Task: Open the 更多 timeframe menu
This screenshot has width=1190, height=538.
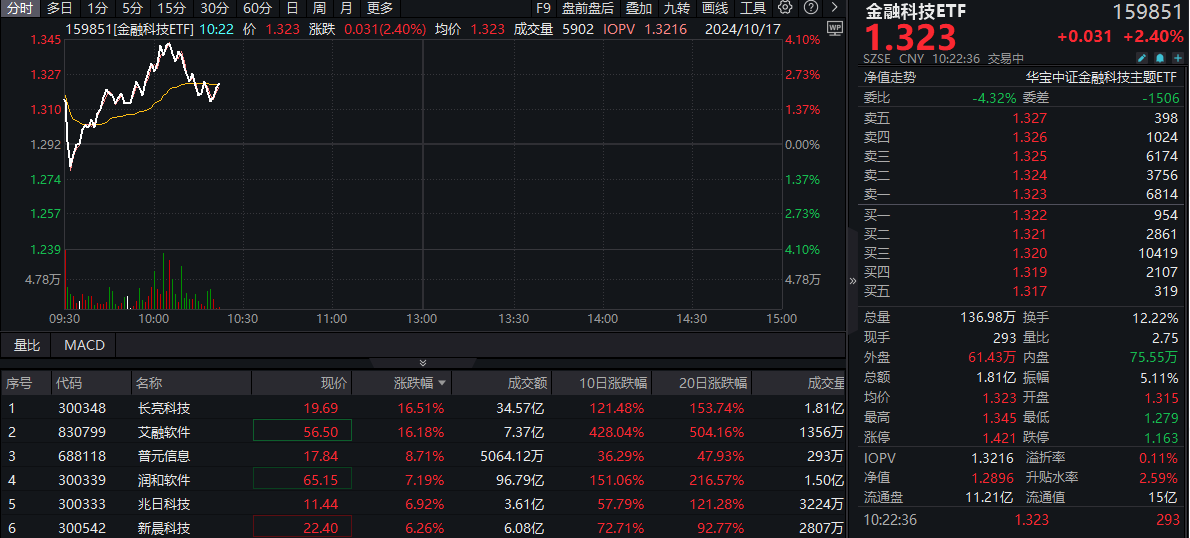Action: pos(380,8)
